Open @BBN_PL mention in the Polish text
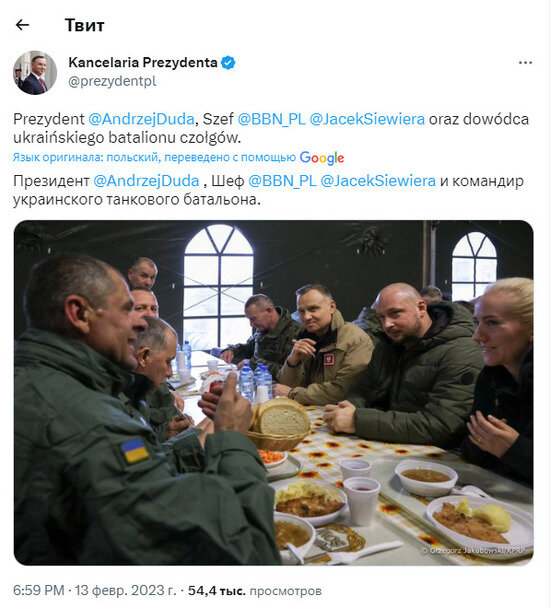The image size is (550, 608). [x=271, y=119]
